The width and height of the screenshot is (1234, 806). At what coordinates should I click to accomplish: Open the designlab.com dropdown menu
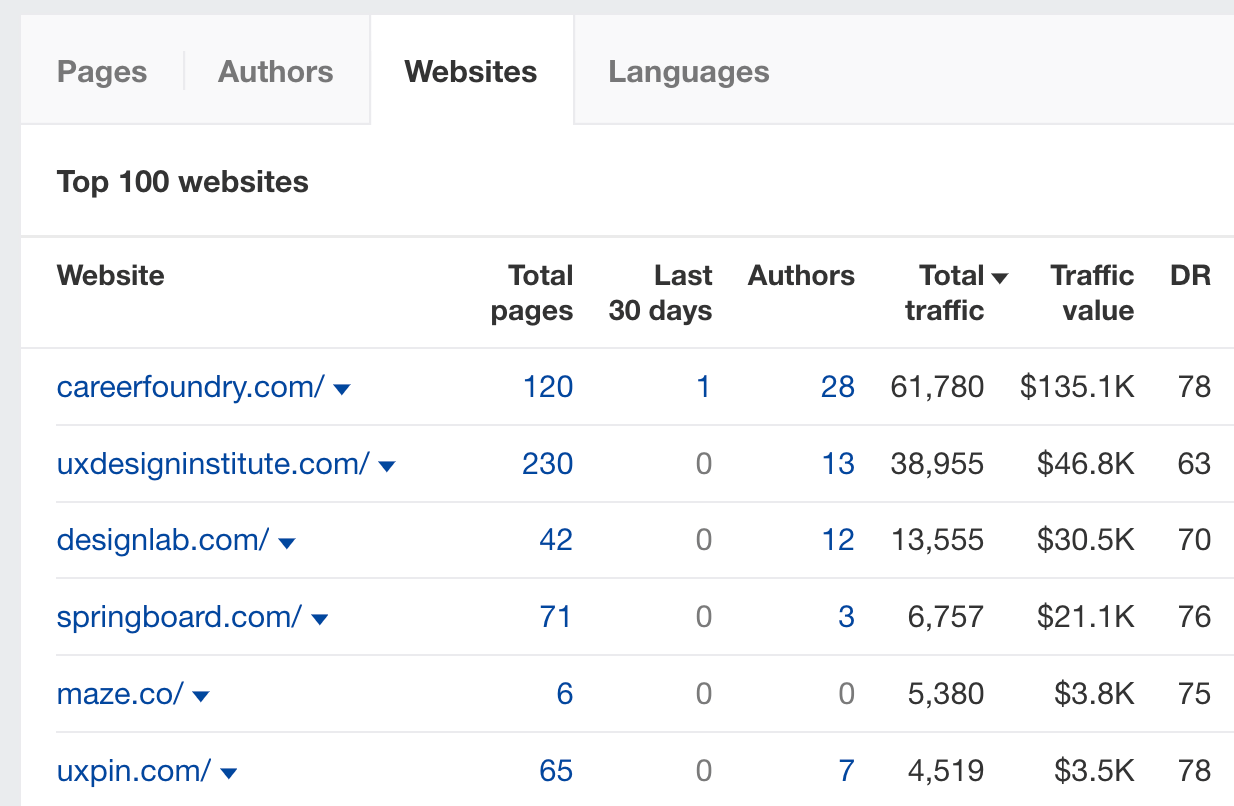[x=287, y=541]
